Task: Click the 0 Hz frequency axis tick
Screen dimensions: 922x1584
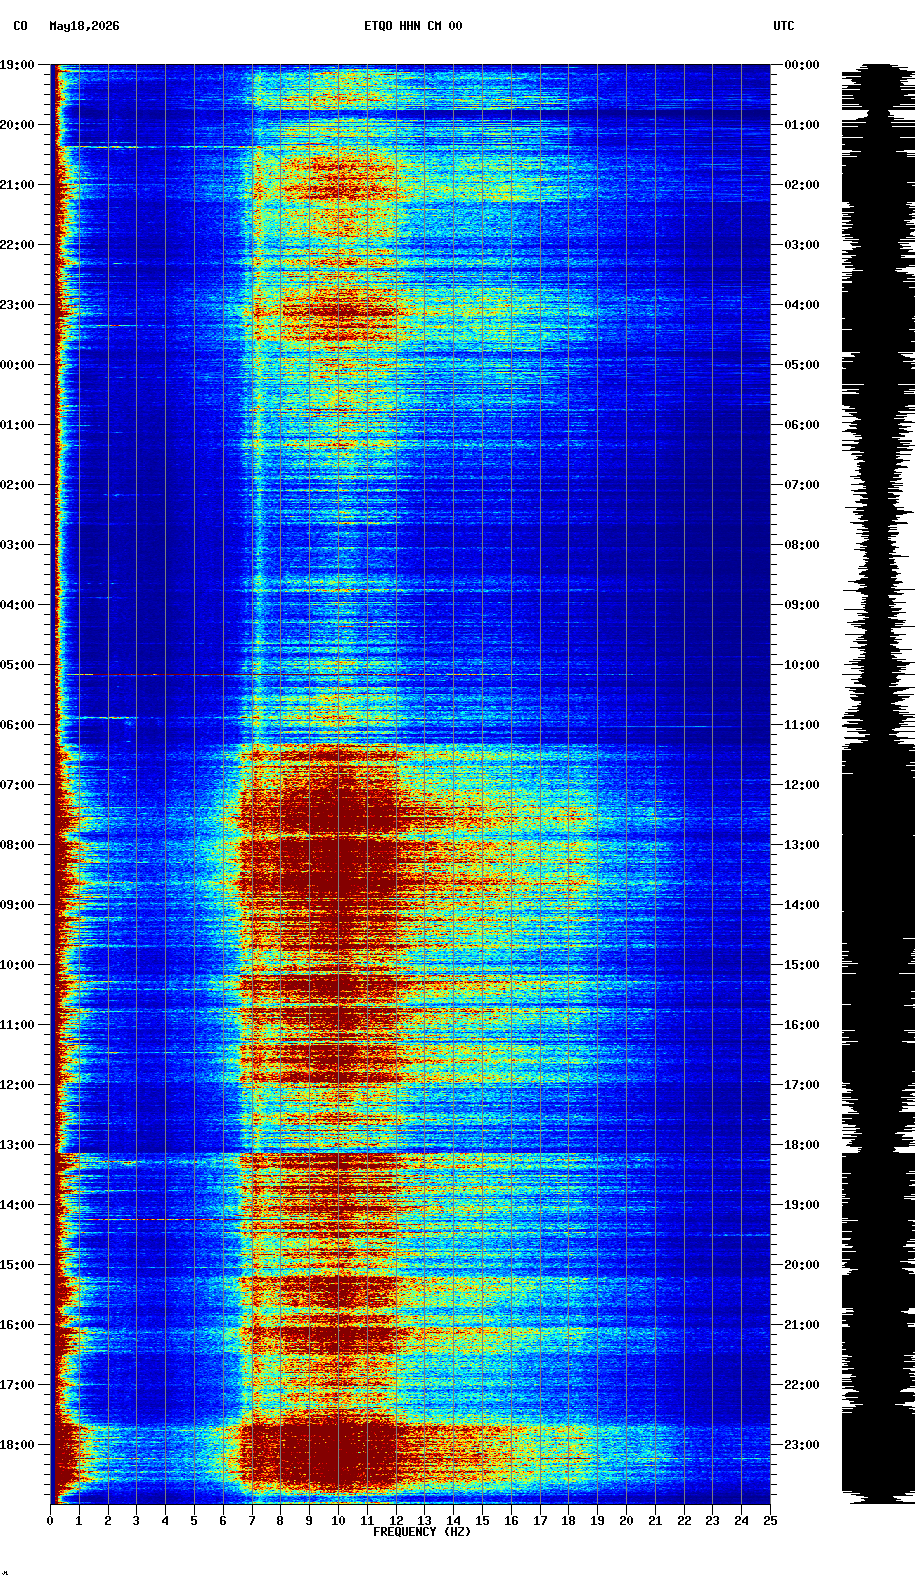Action: (50, 1521)
